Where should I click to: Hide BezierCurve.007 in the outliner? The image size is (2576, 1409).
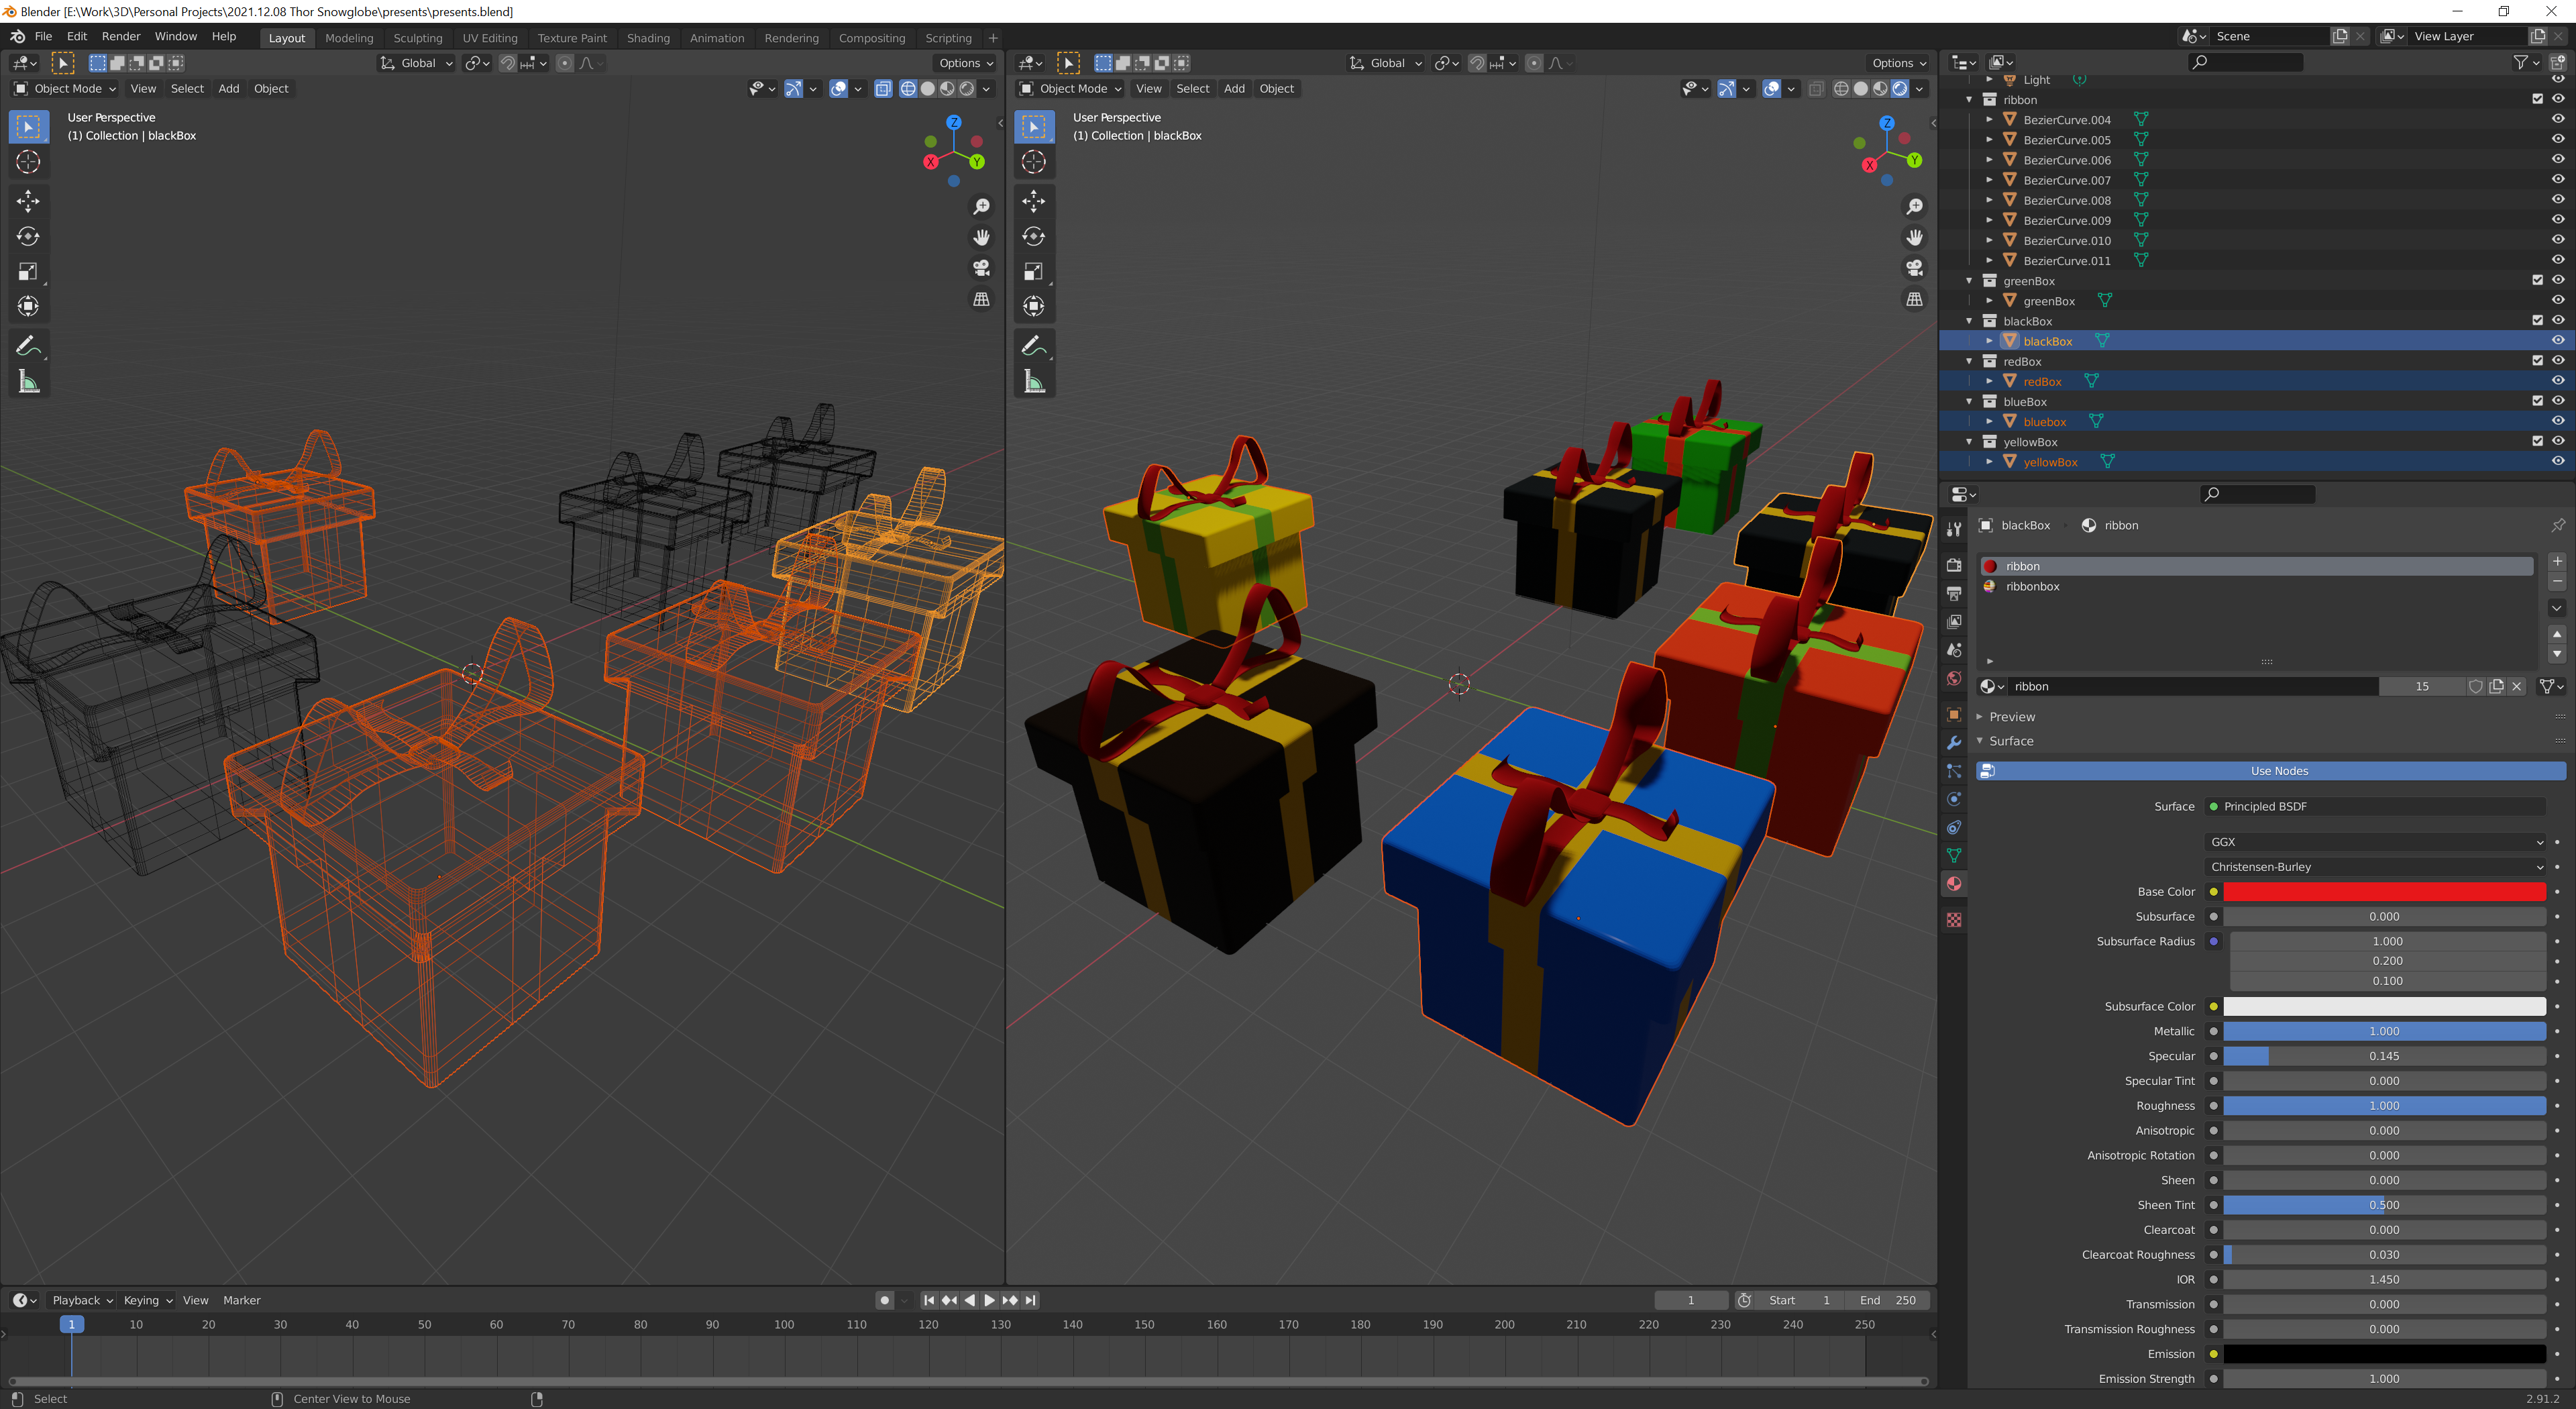point(2557,180)
